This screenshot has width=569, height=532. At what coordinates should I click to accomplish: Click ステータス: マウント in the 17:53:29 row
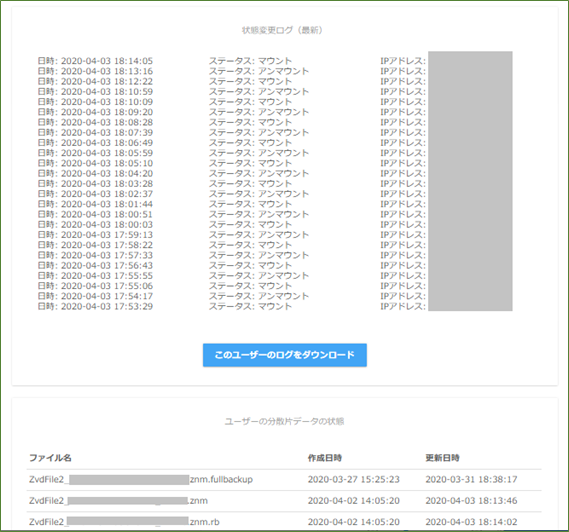[250, 306]
